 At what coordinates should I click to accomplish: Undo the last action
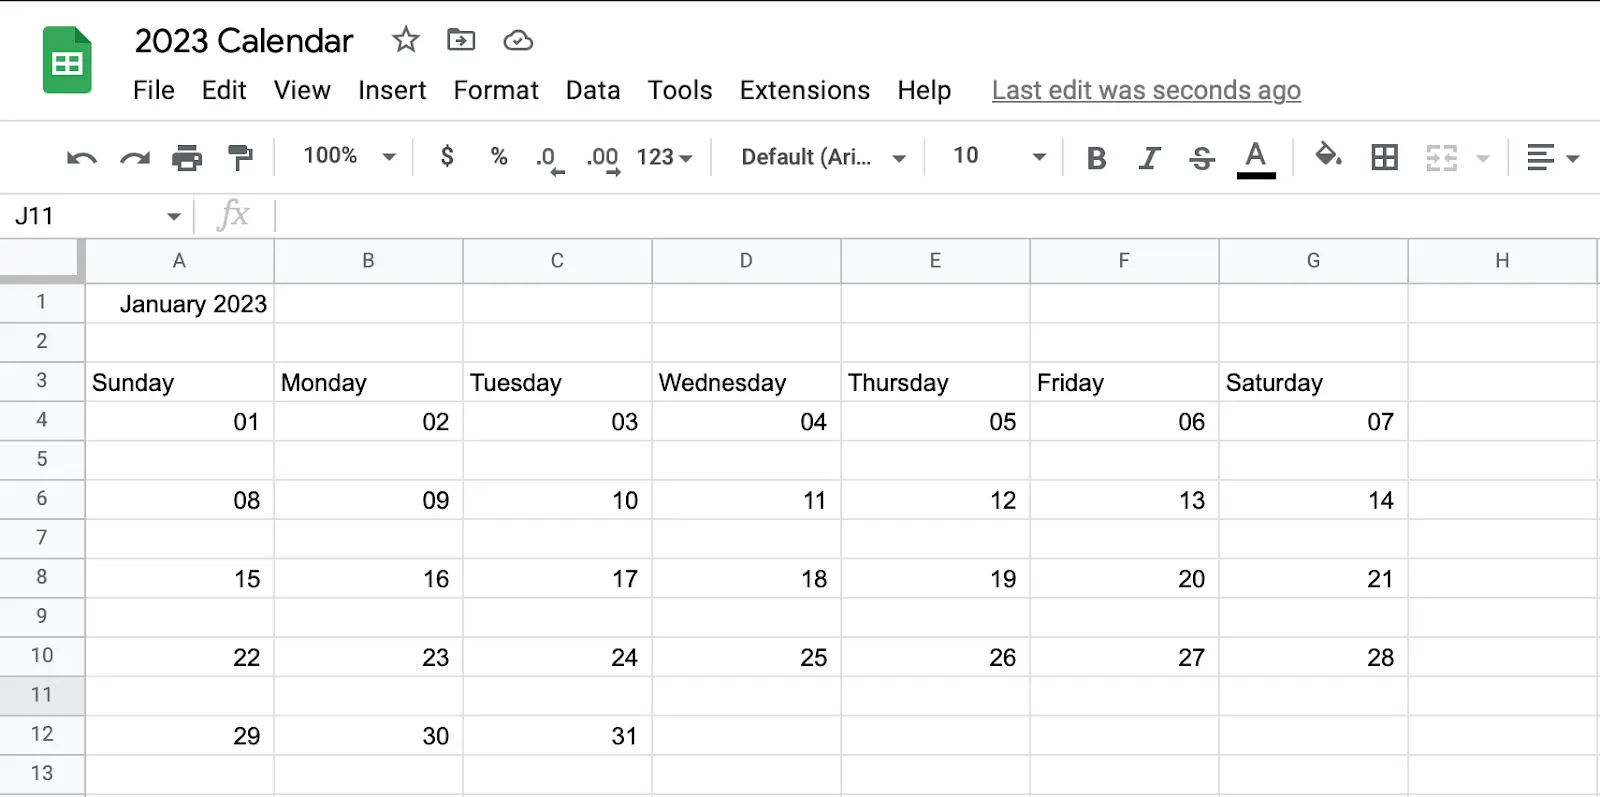[80, 157]
